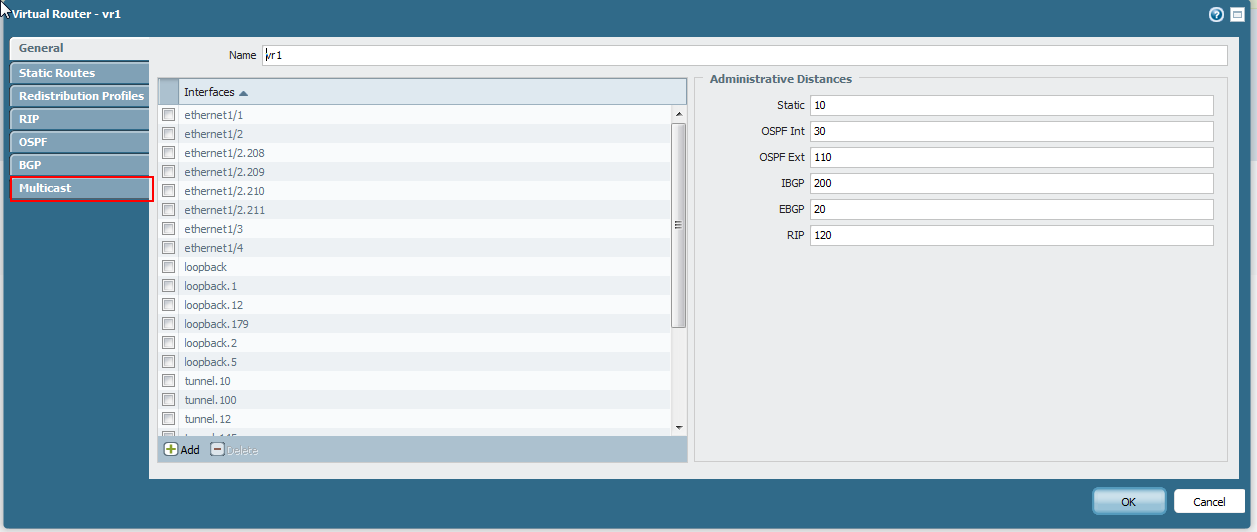Select the ethernet1/2.209 checkbox

168,172
